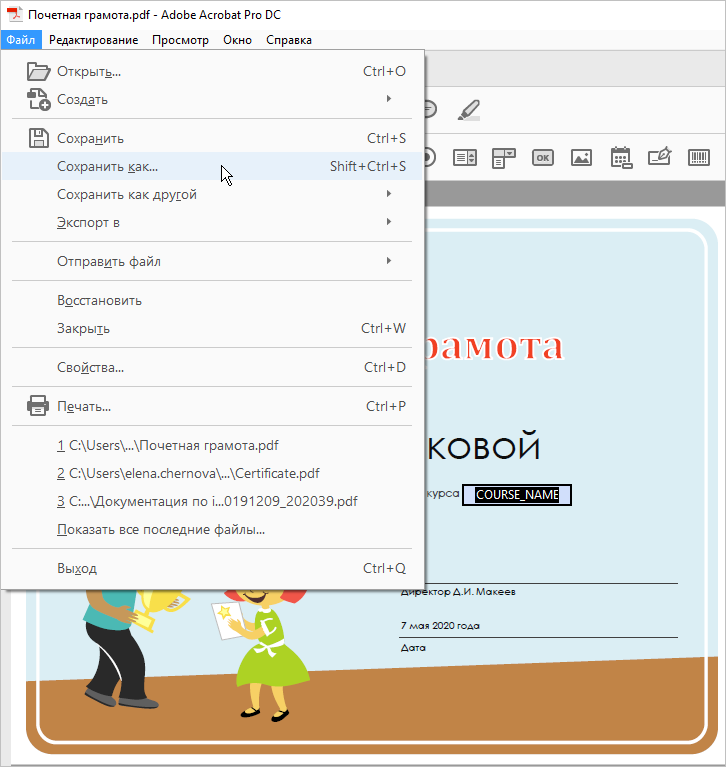Screen dimensions: 726x767
Task: Add a barcode field tool
Action: pos(699,158)
